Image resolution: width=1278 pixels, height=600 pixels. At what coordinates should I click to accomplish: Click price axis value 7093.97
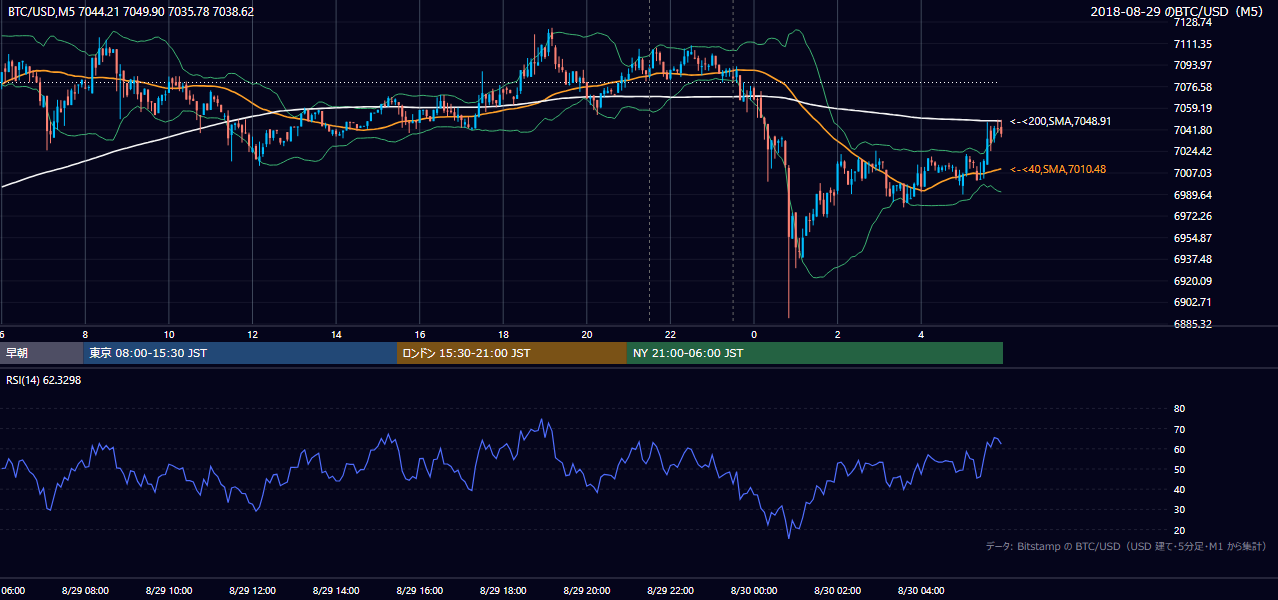pyautogui.click(x=1193, y=65)
